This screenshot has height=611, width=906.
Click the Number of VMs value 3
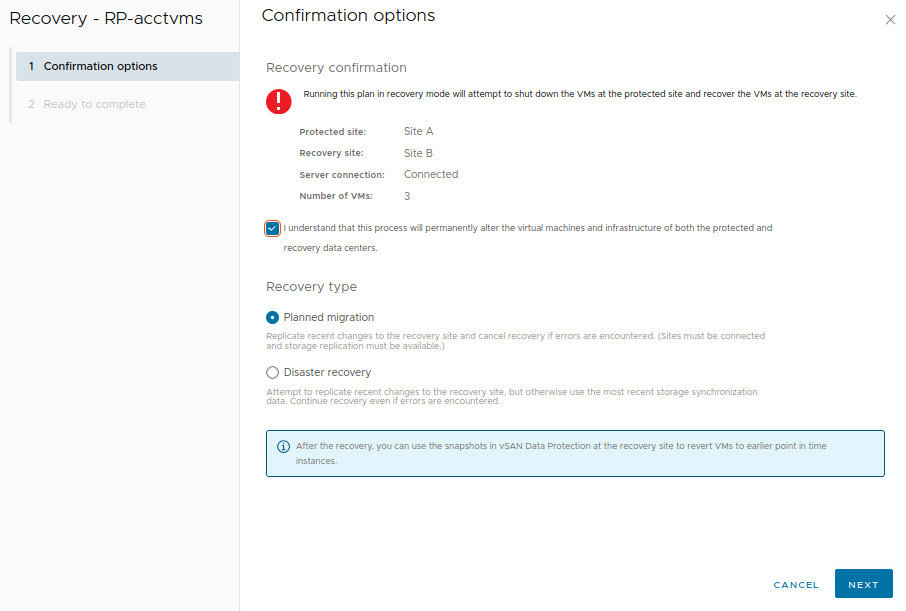click(407, 196)
